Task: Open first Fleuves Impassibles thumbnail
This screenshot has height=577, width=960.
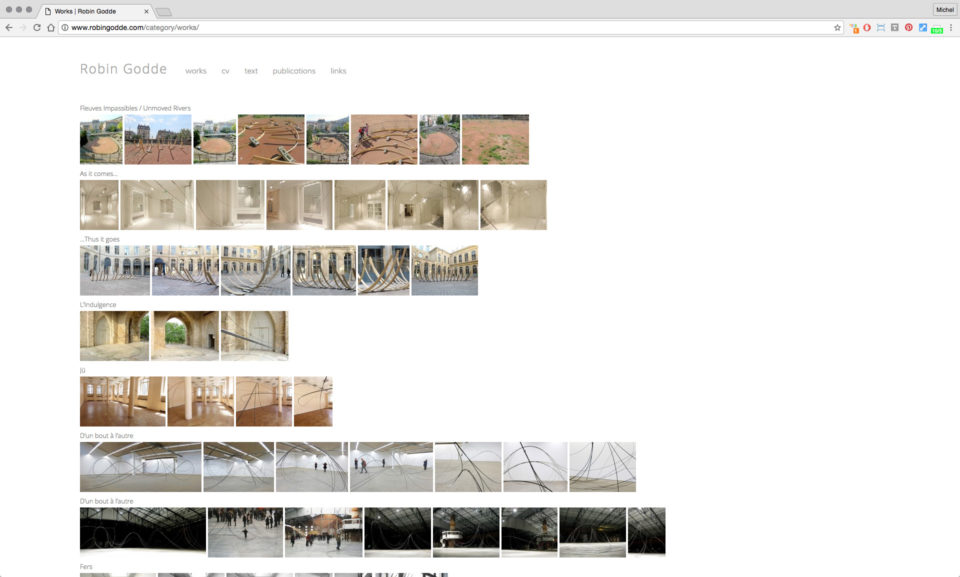Action: [x=101, y=139]
